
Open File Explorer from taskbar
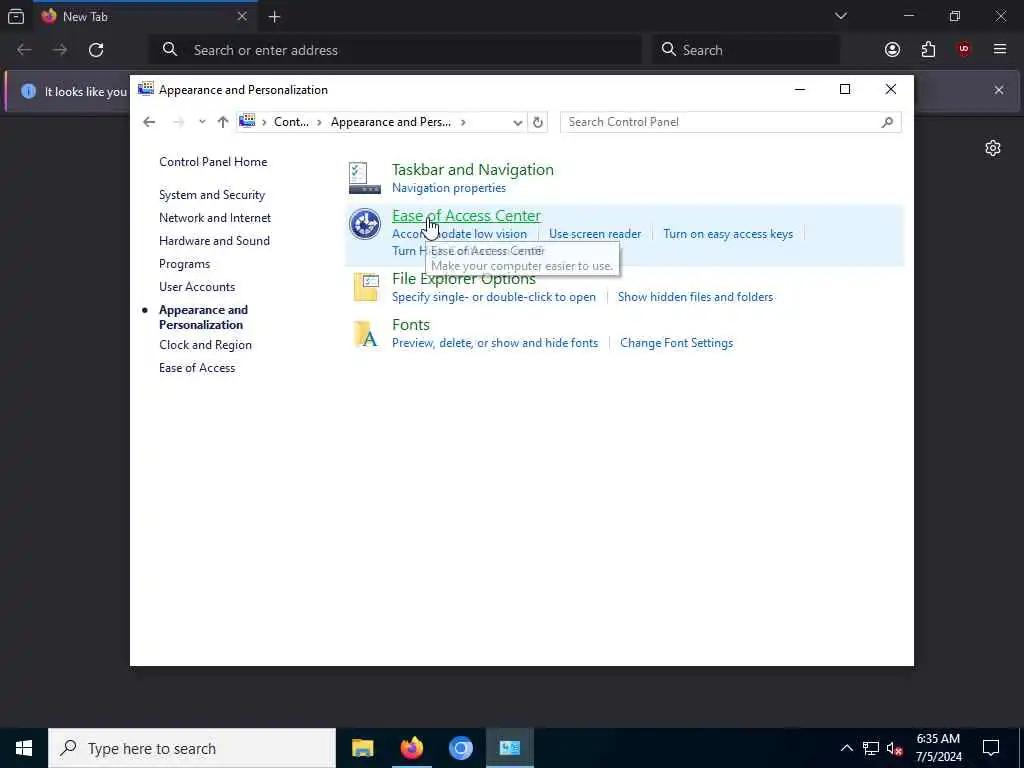pos(362,748)
